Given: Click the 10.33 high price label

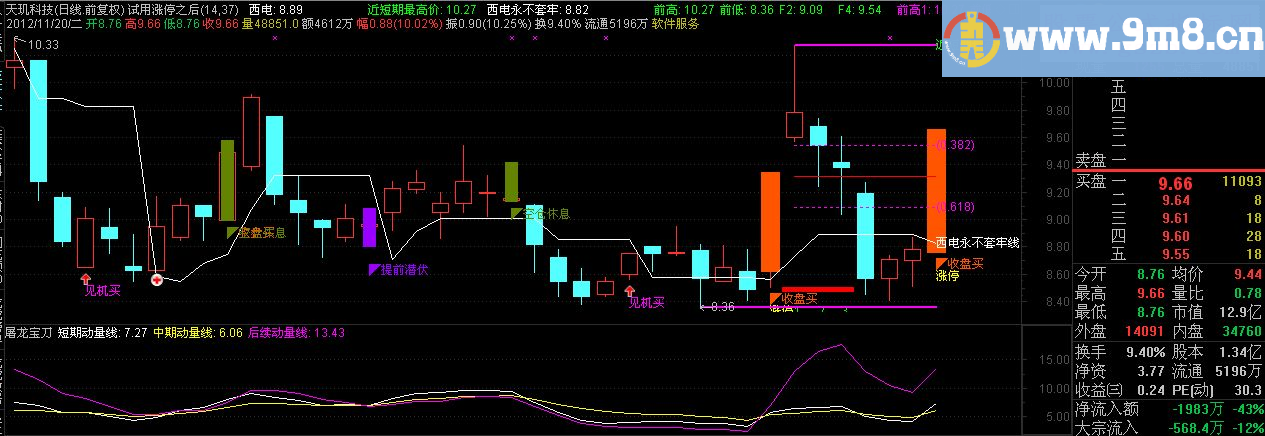Looking at the screenshot, I should [44, 45].
